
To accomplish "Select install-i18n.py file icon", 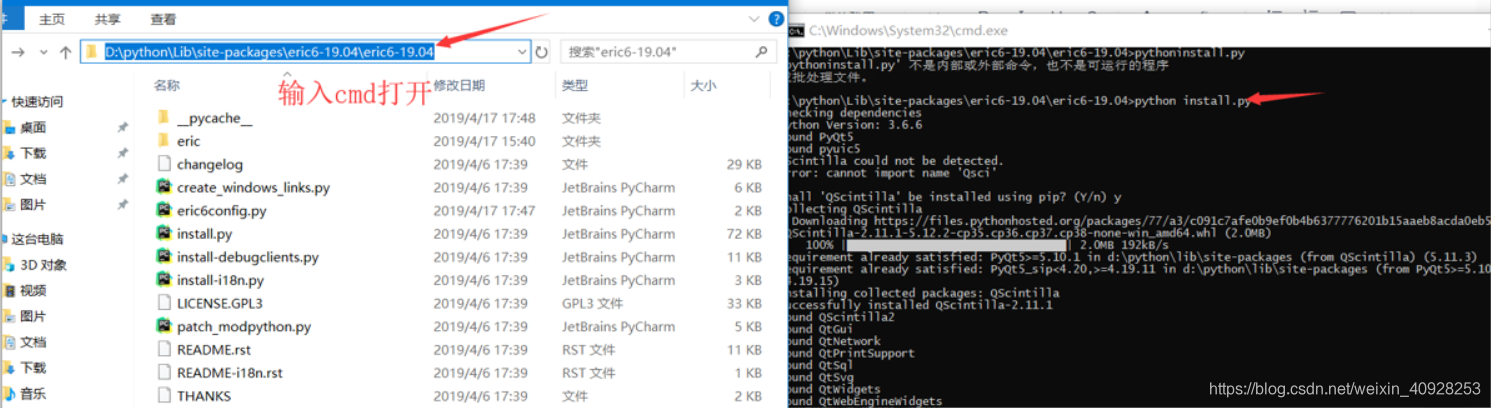I will point(165,280).
